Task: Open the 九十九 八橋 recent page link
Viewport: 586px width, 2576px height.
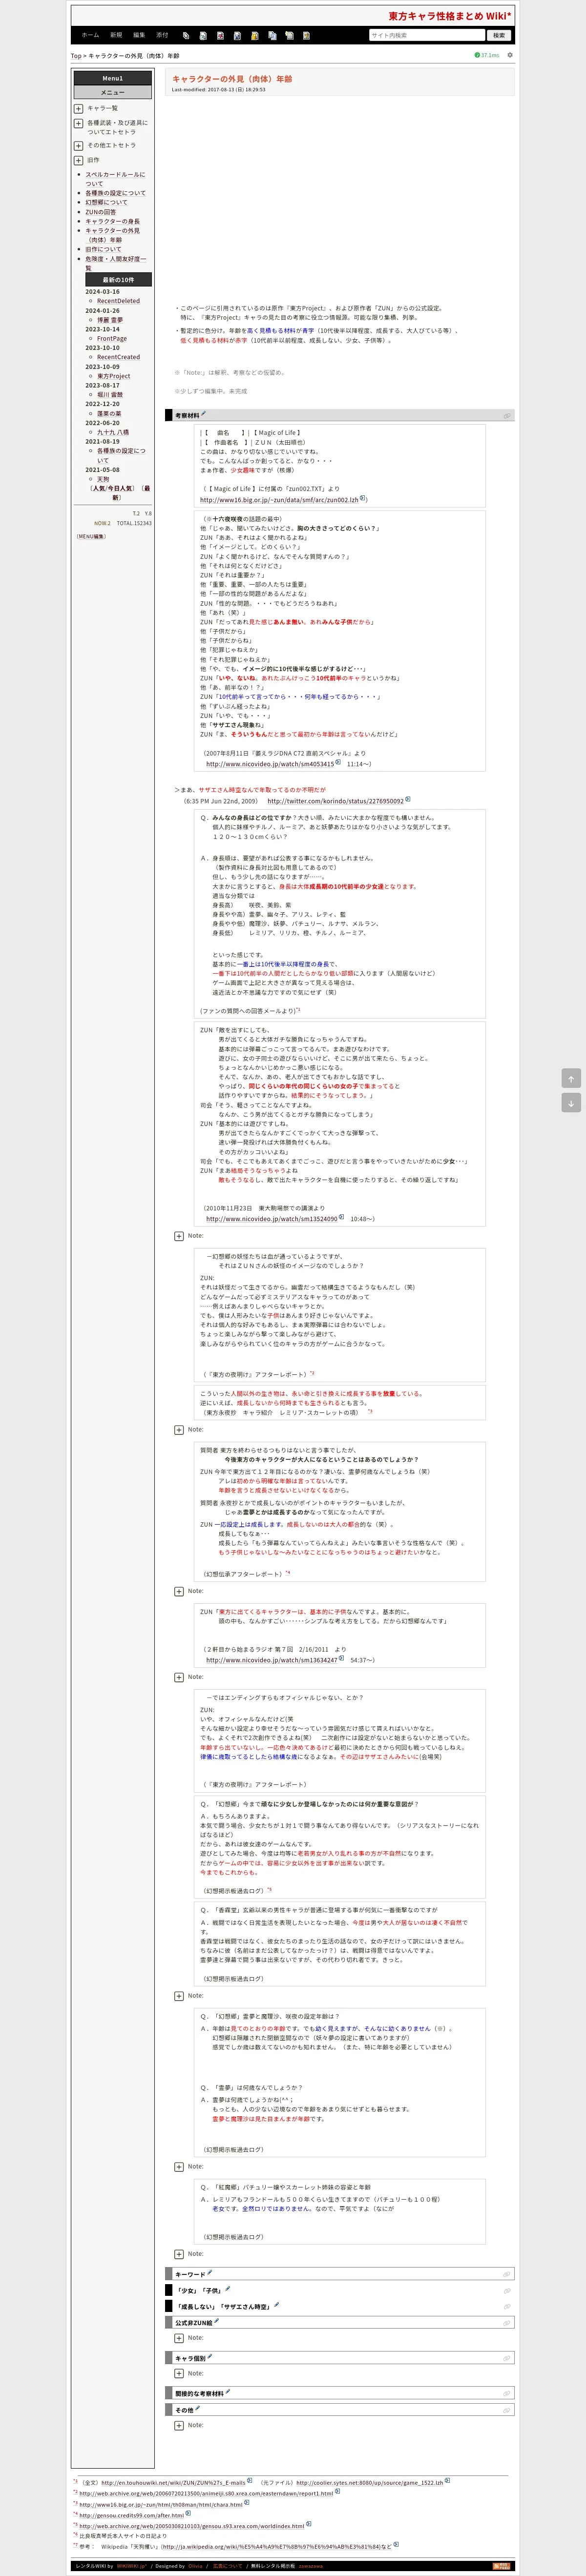Action: [112, 432]
